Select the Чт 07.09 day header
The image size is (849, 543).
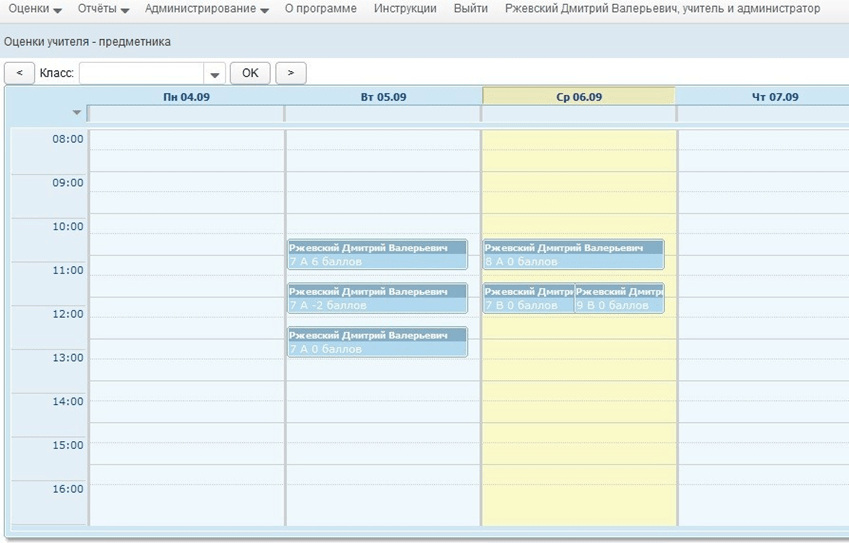coord(774,97)
